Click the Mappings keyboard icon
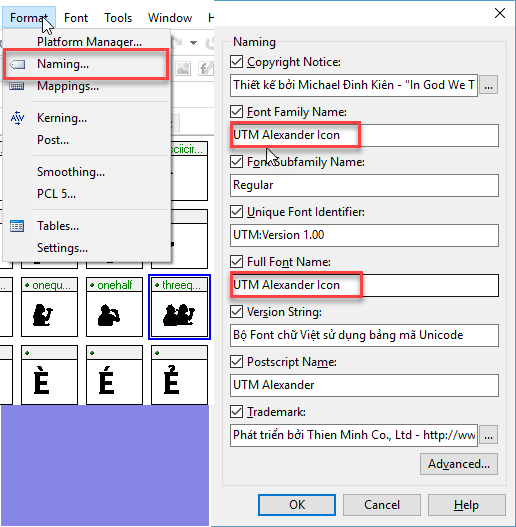 click(17, 86)
